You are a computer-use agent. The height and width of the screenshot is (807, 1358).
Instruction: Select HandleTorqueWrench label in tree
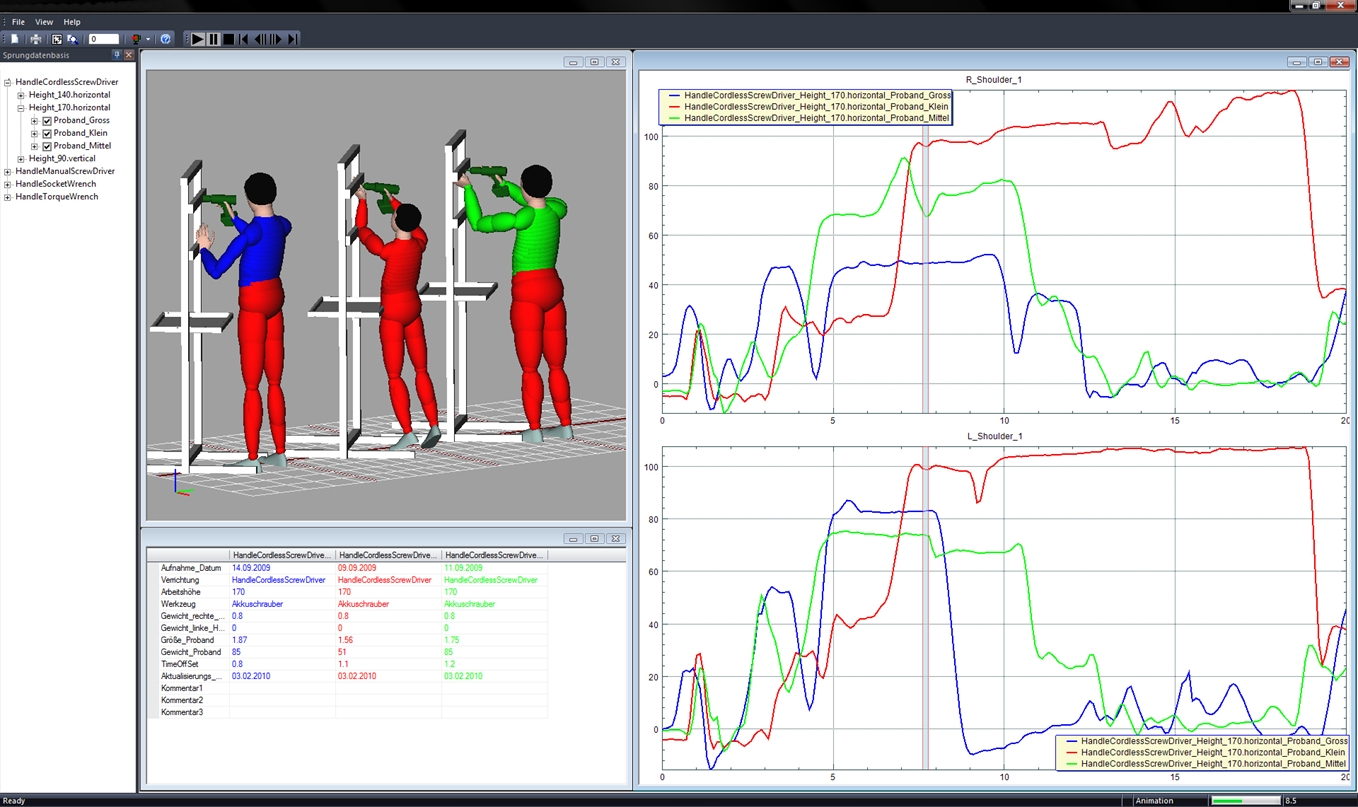click(x=57, y=197)
